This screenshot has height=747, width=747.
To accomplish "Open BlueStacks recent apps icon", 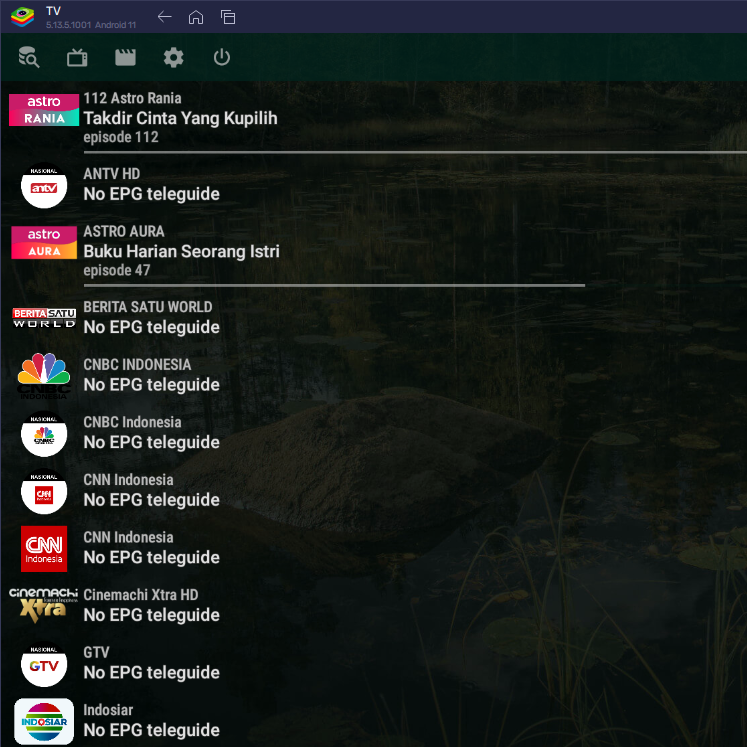I will (x=228, y=17).
